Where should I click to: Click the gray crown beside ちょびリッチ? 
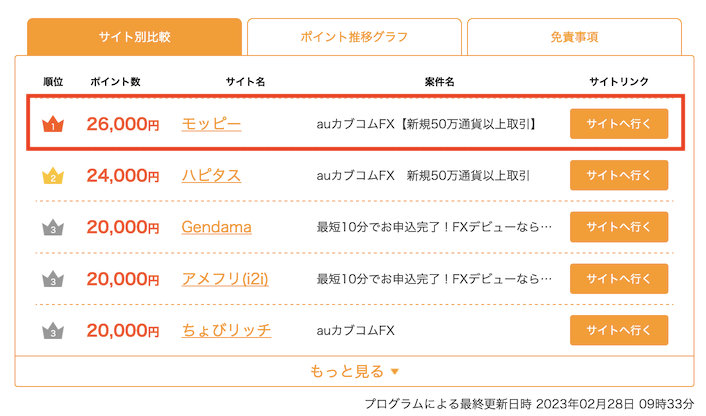(x=53, y=331)
